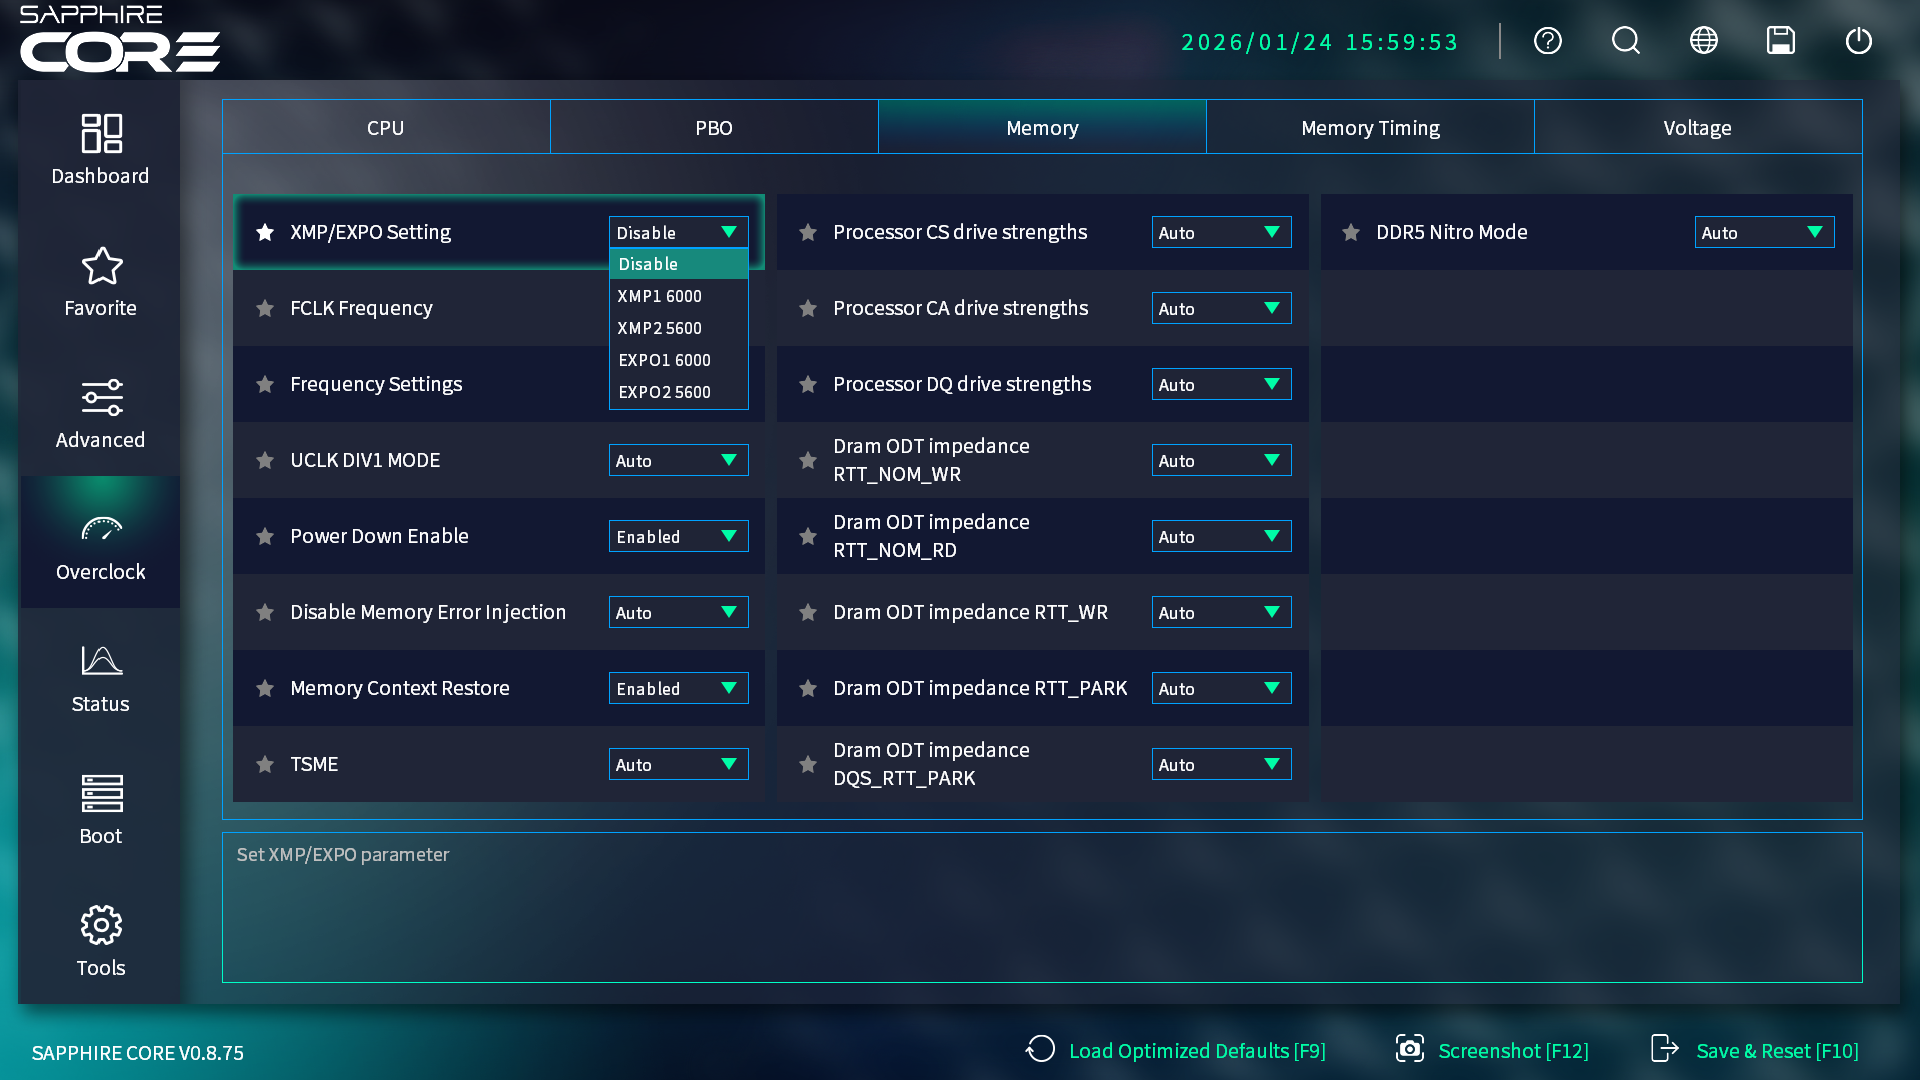The width and height of the screenshot is (1920, 1080).
Task: Go to the Status sidebar page
Action: click(100, 678)
